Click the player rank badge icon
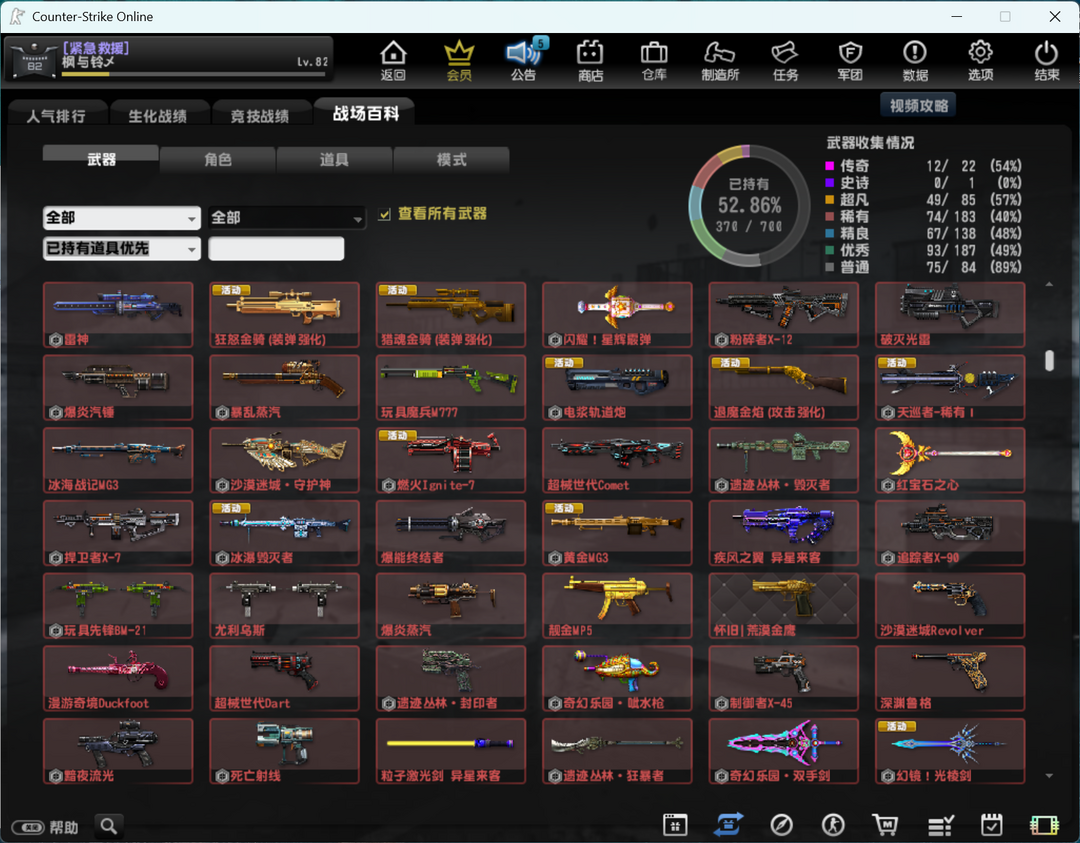Viewport: 1080px width, 843px height. pos(34,61)
